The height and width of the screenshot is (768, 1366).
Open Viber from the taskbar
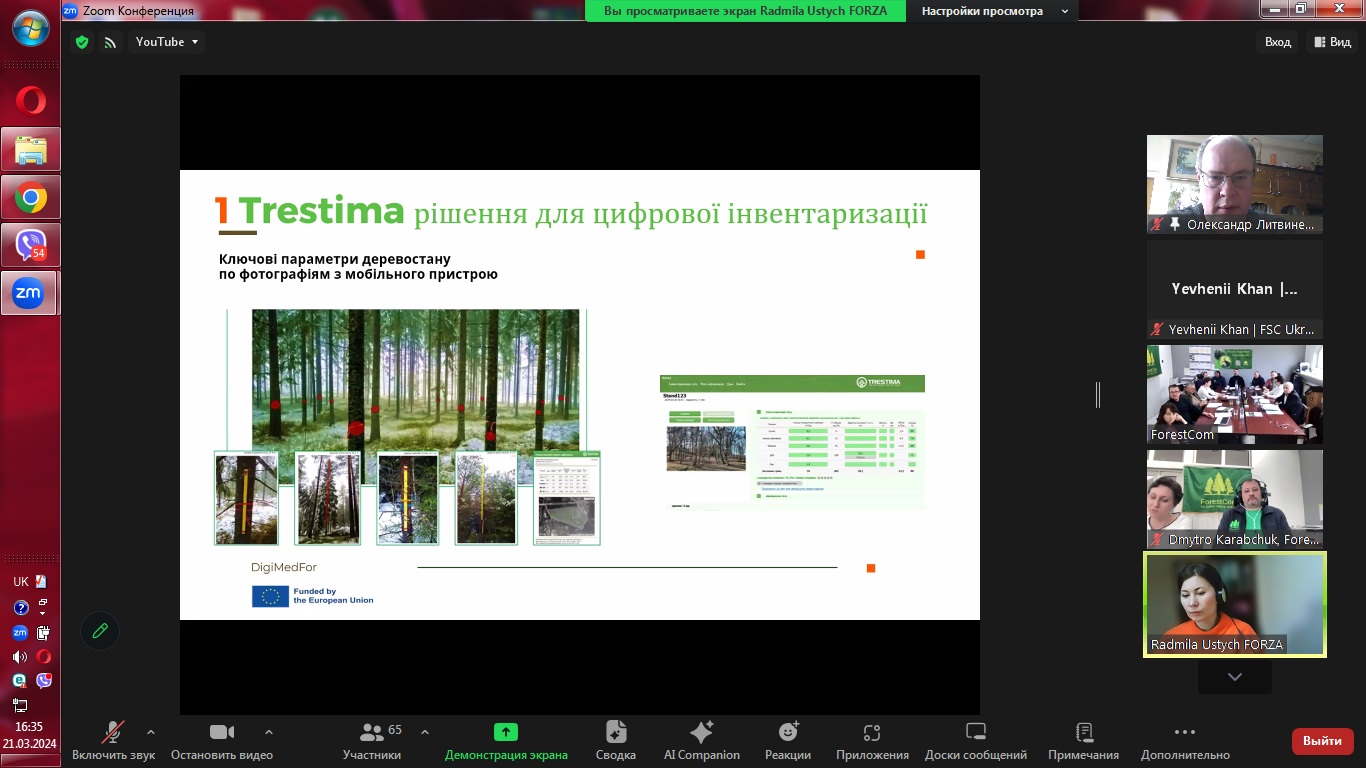click(30, 245)
